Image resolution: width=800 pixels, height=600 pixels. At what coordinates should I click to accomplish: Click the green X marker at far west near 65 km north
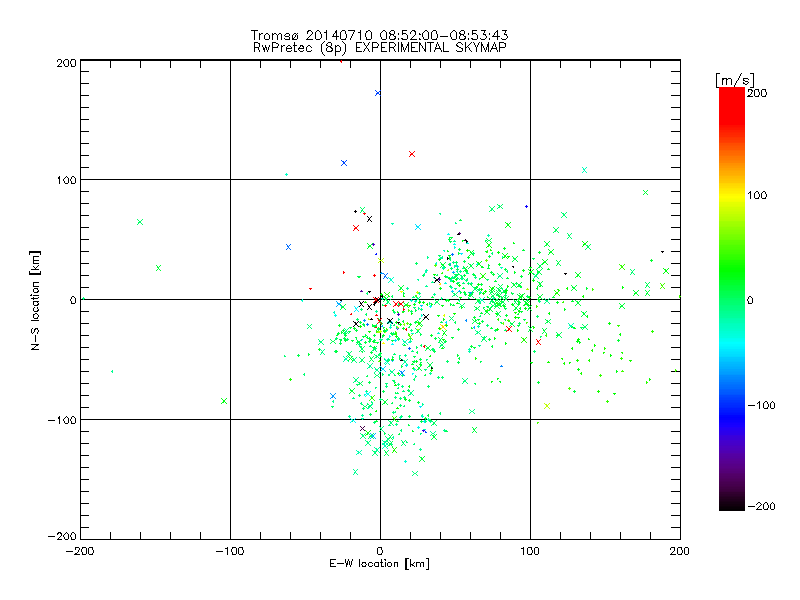click(140, 222)
